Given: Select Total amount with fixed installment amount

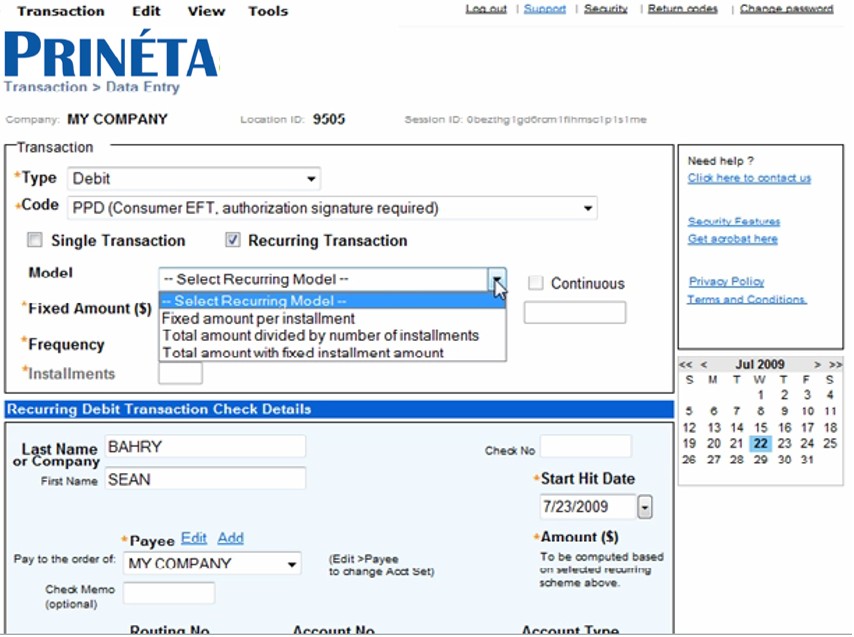Looking at the screenshot, I should click(x=332, y=353).
